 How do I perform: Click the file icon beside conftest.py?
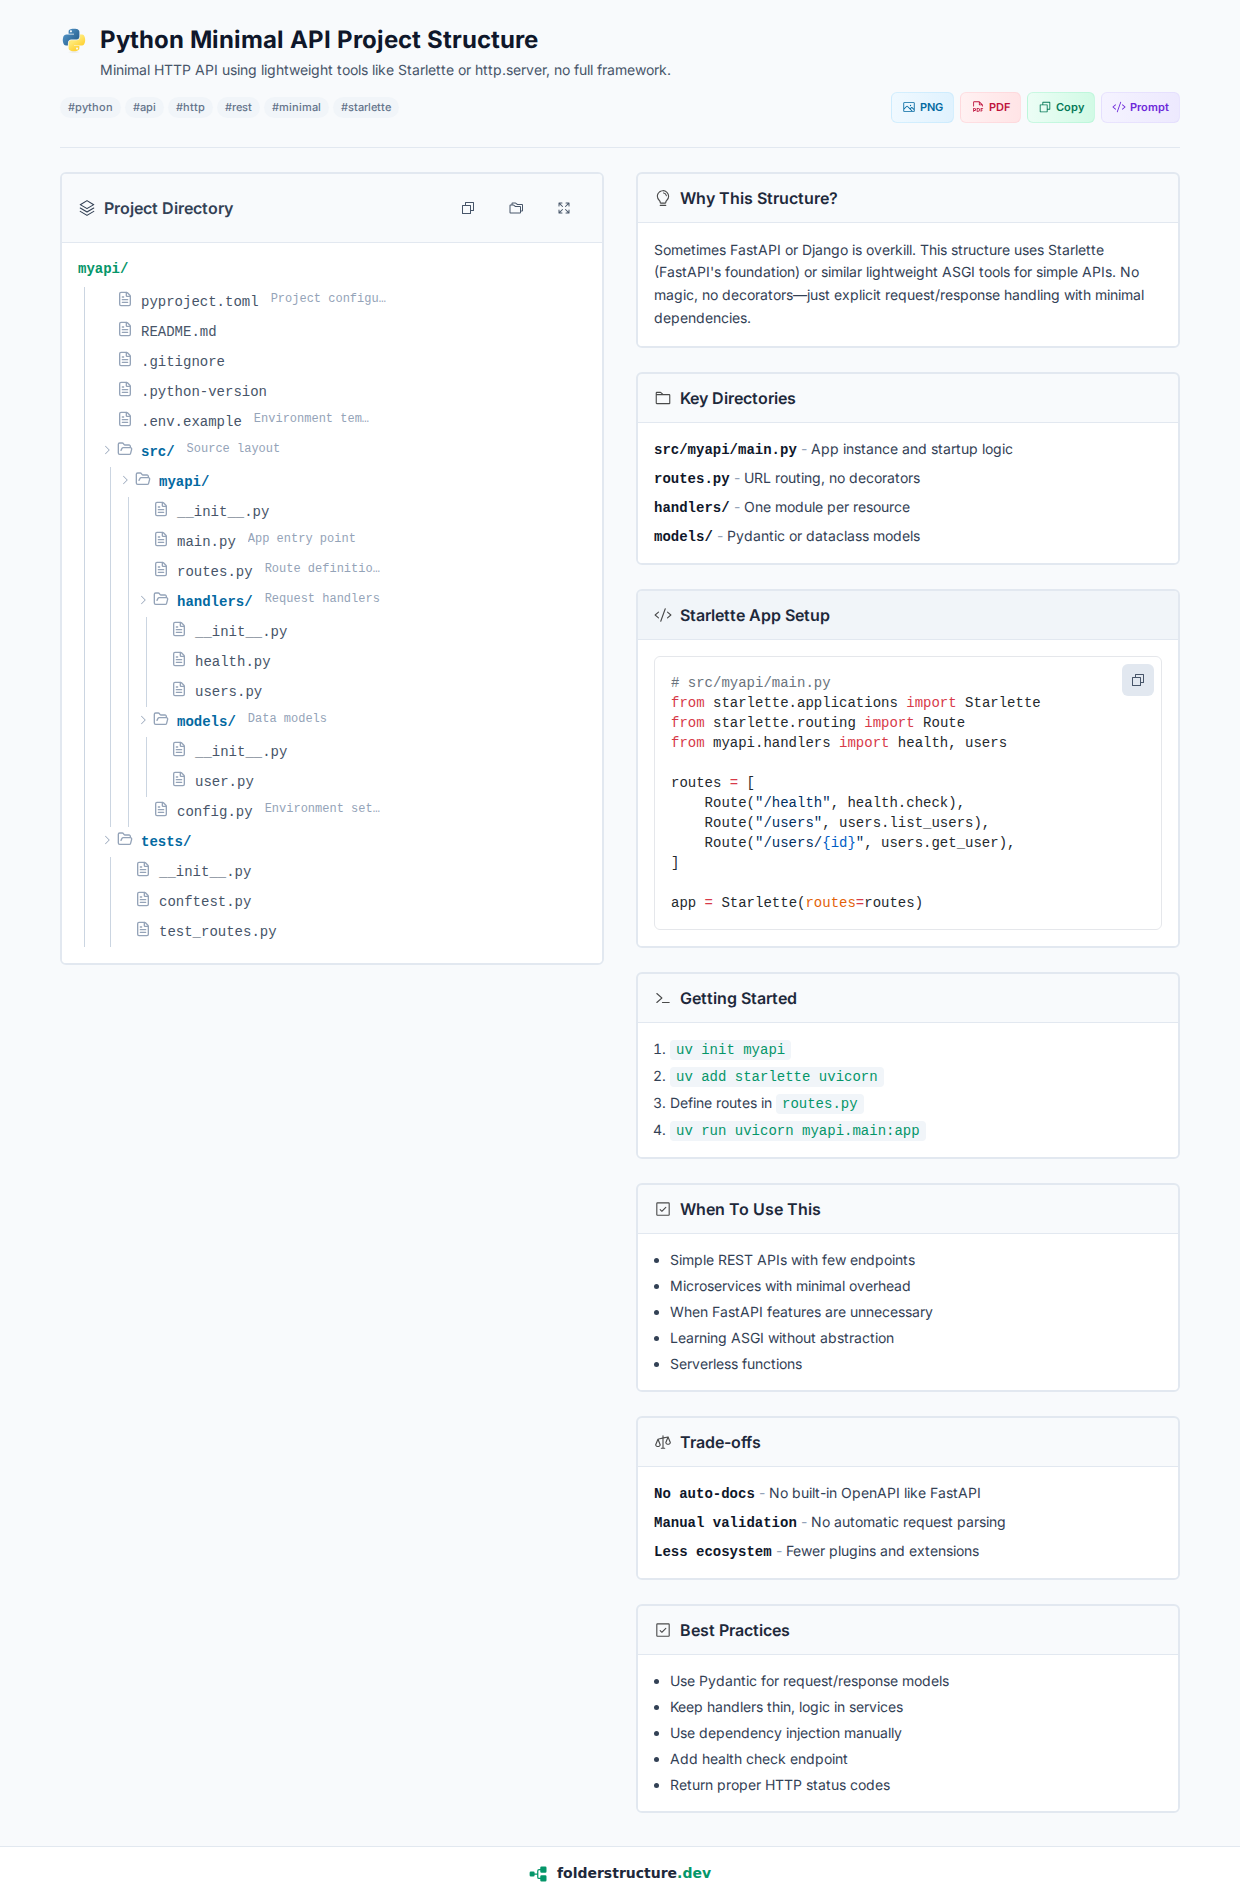143,900
